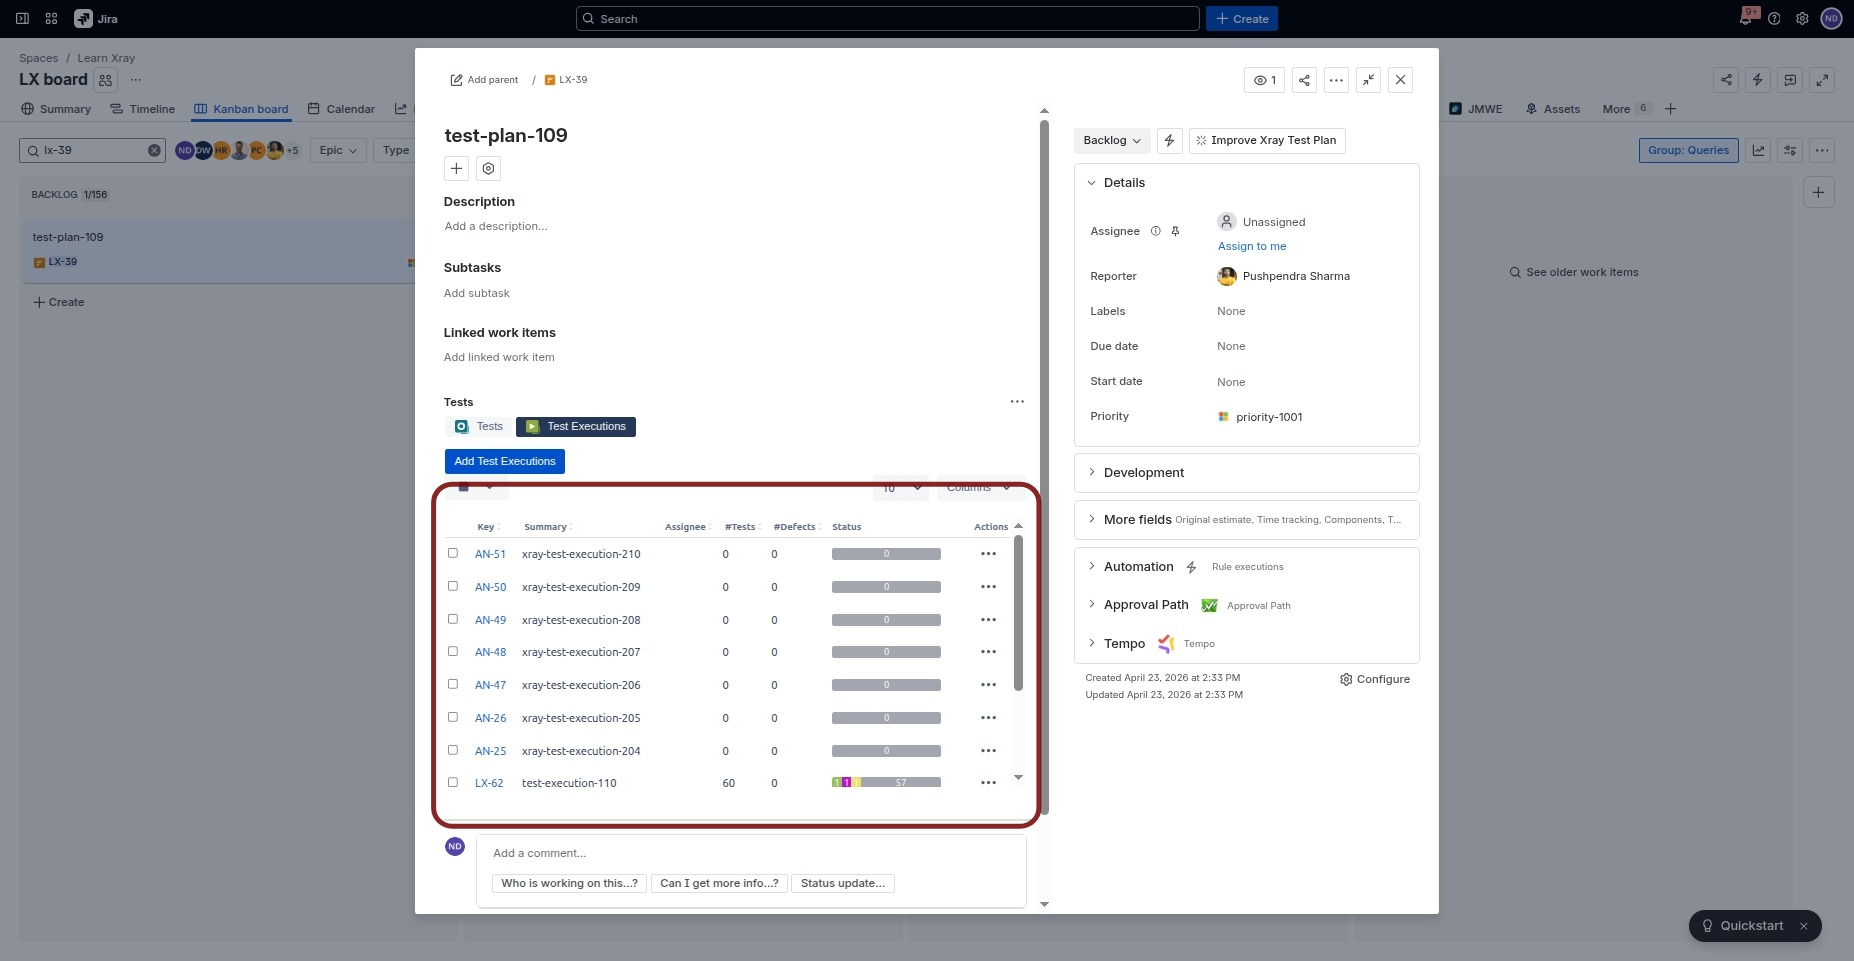Switch to the Tests tab
Viewport: 1854px width, 961px height.
(479, 427)
